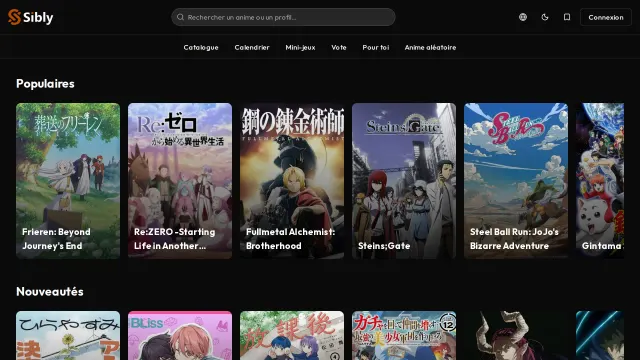Screen dimensions: 640x360
Task: Open the language globe icon
Action: click(523, 17)
